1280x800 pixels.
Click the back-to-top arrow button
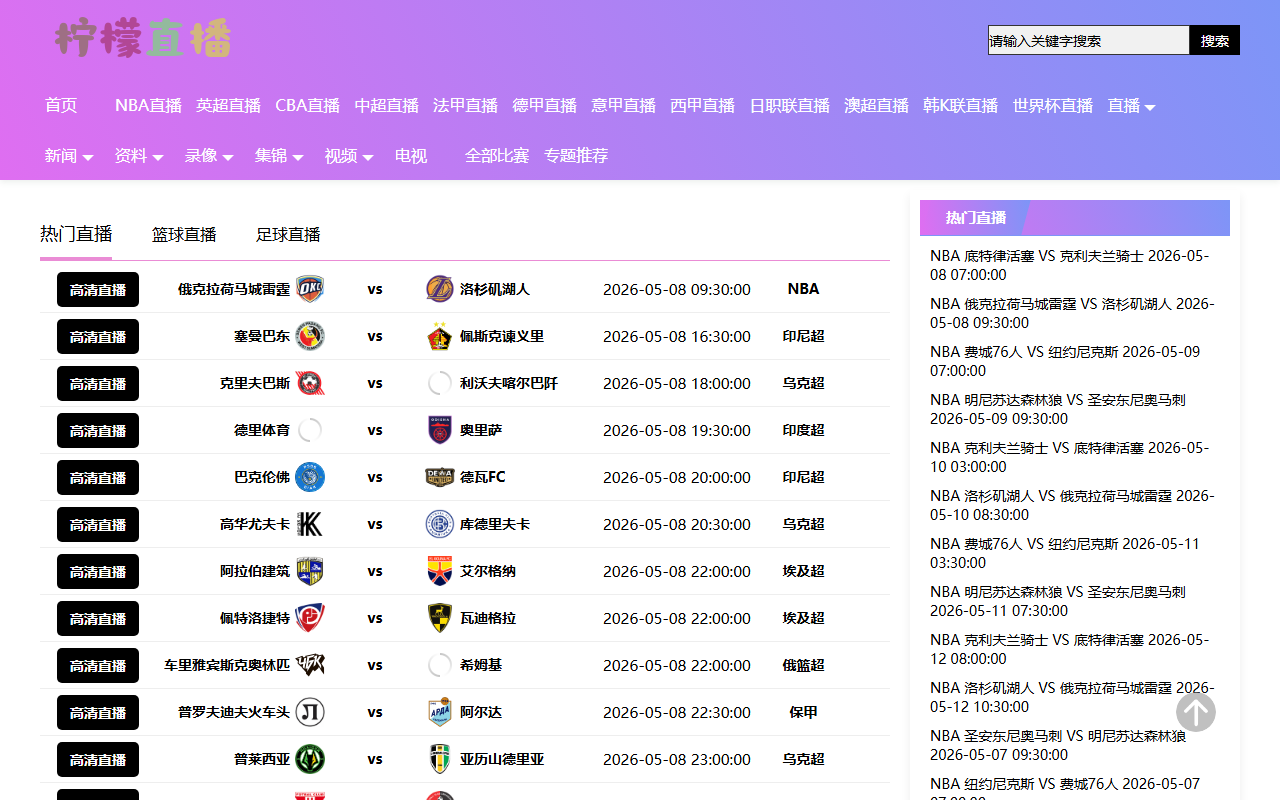[1196, 712]
